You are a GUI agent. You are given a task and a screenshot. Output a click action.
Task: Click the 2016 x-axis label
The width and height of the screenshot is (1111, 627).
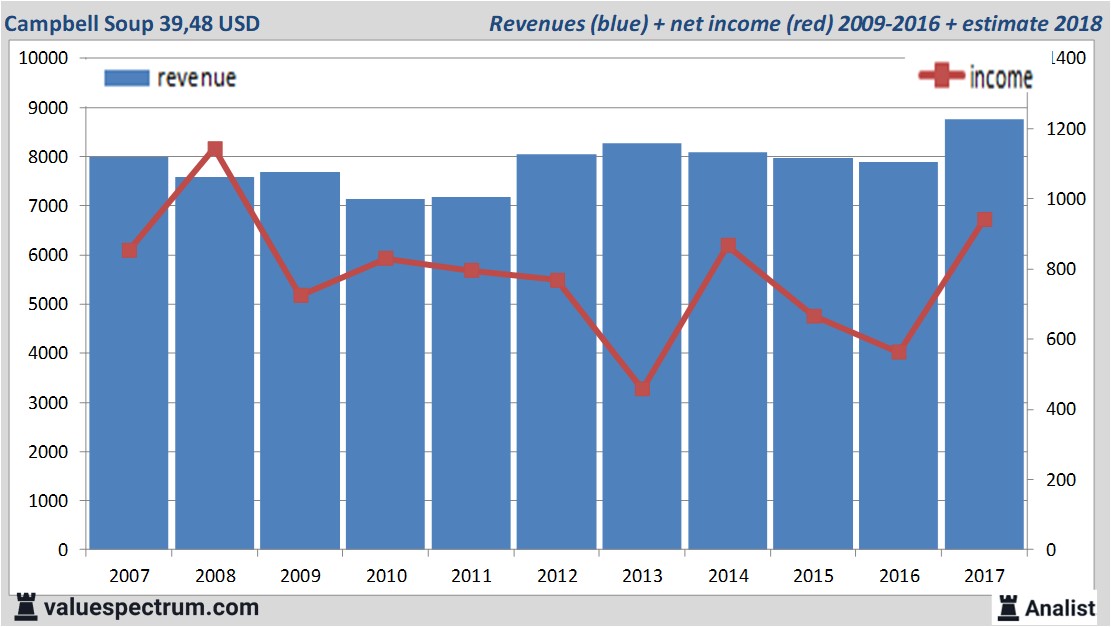point(899,575)
